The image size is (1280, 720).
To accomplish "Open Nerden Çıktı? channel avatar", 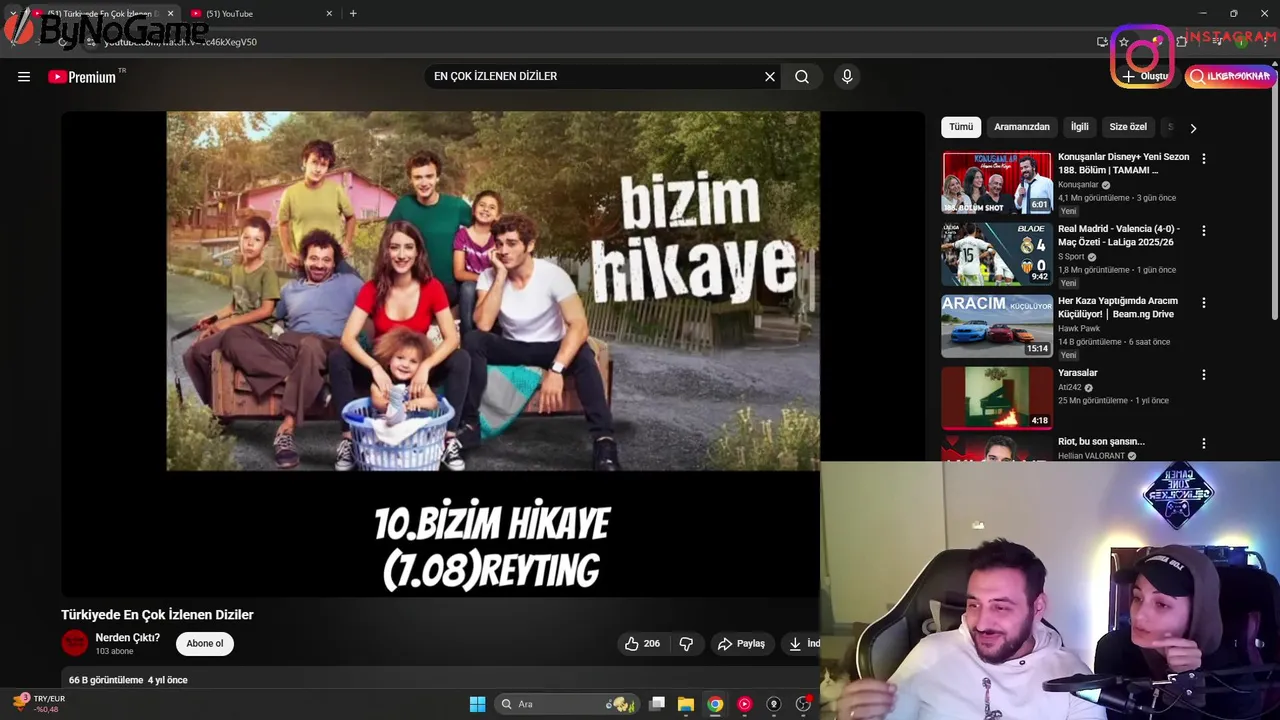I will [x=75, y=643].
